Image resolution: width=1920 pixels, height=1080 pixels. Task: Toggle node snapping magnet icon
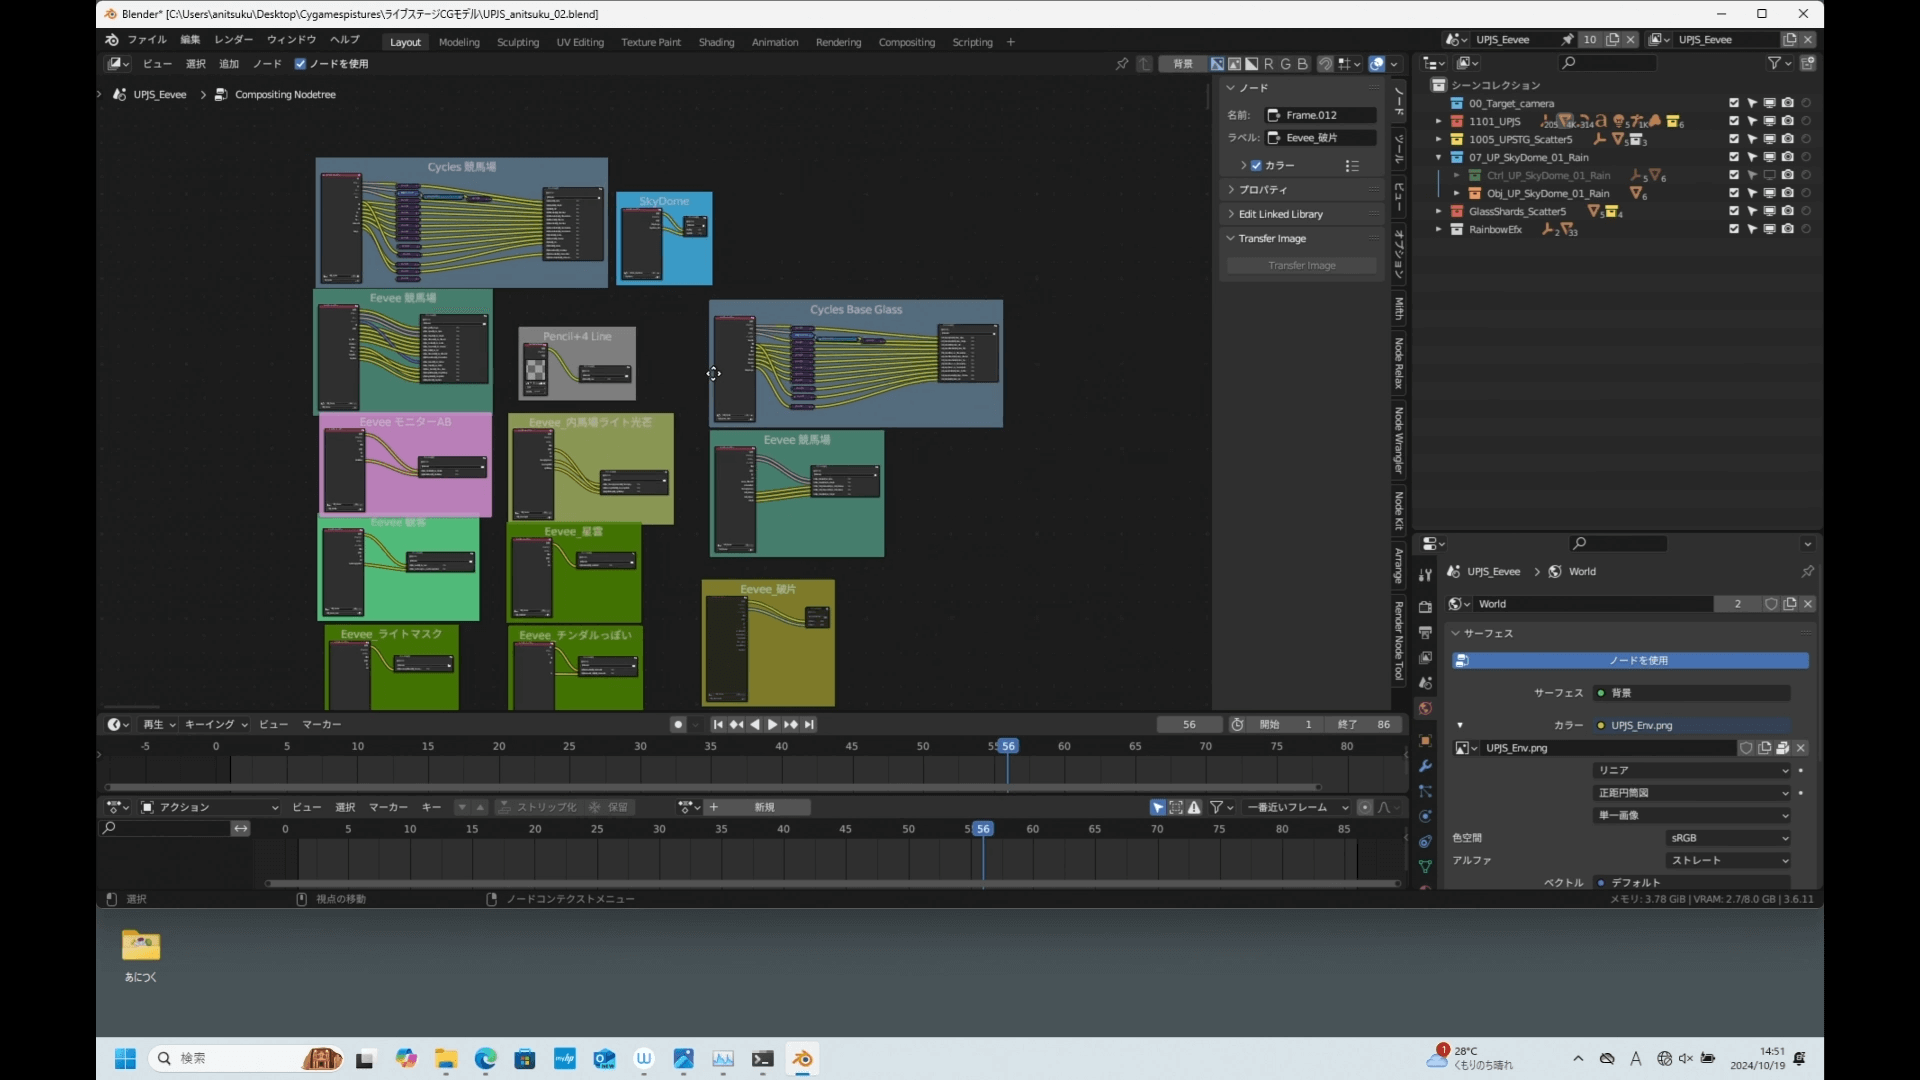point(1326,64)
